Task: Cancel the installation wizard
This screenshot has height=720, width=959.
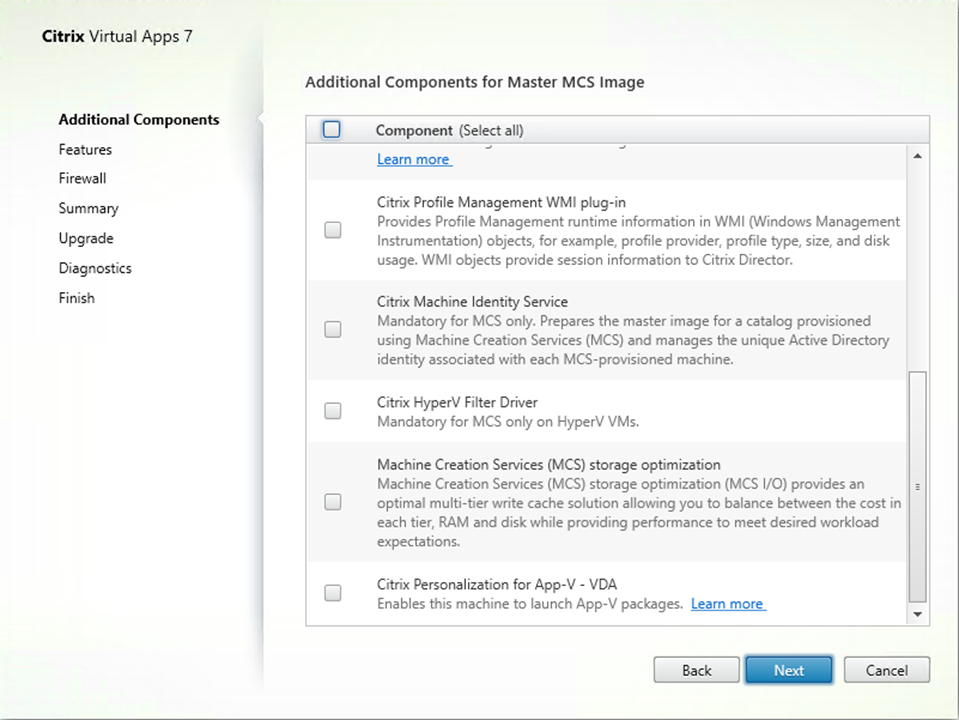Action: (887, 670)
